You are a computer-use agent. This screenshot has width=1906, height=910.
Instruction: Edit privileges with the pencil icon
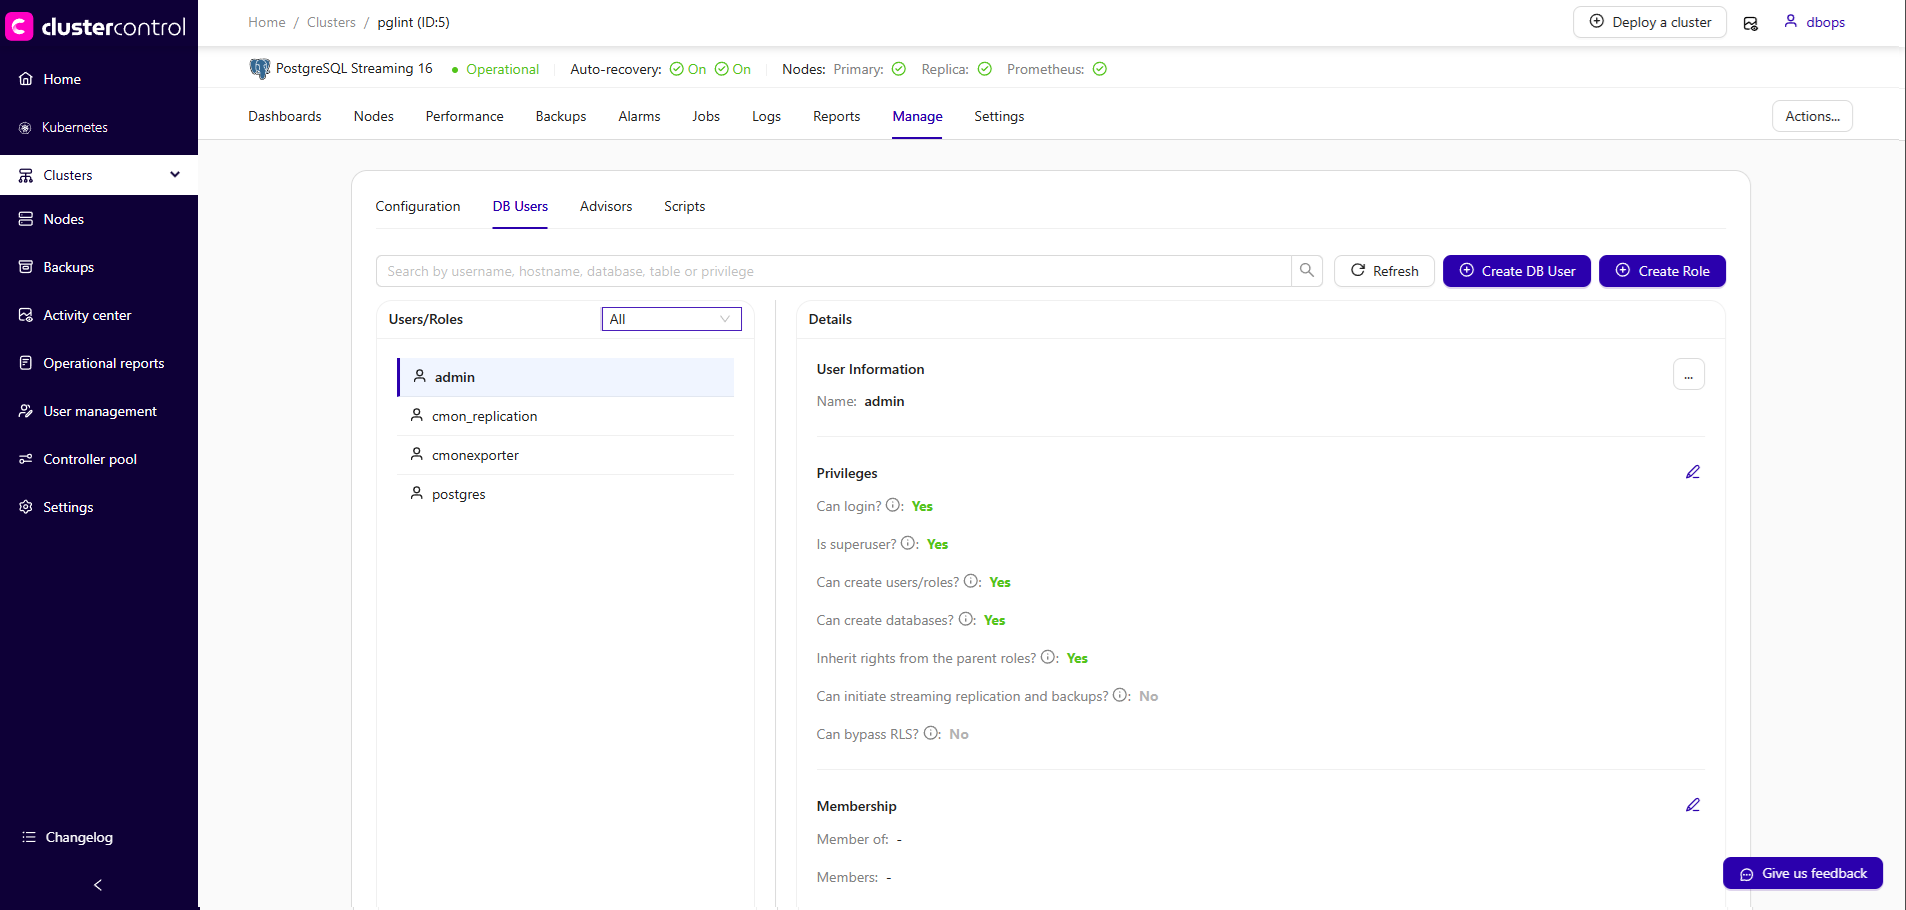(1692, 472)
